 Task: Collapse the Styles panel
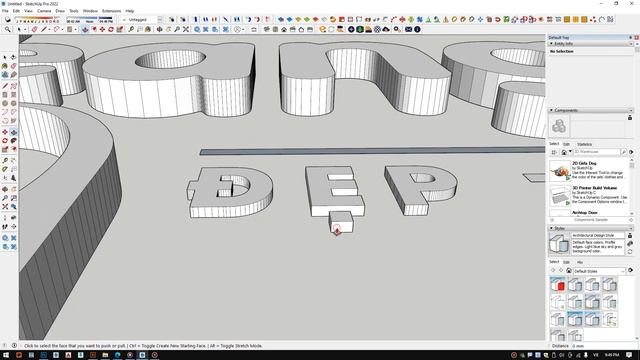click(551, 228)
